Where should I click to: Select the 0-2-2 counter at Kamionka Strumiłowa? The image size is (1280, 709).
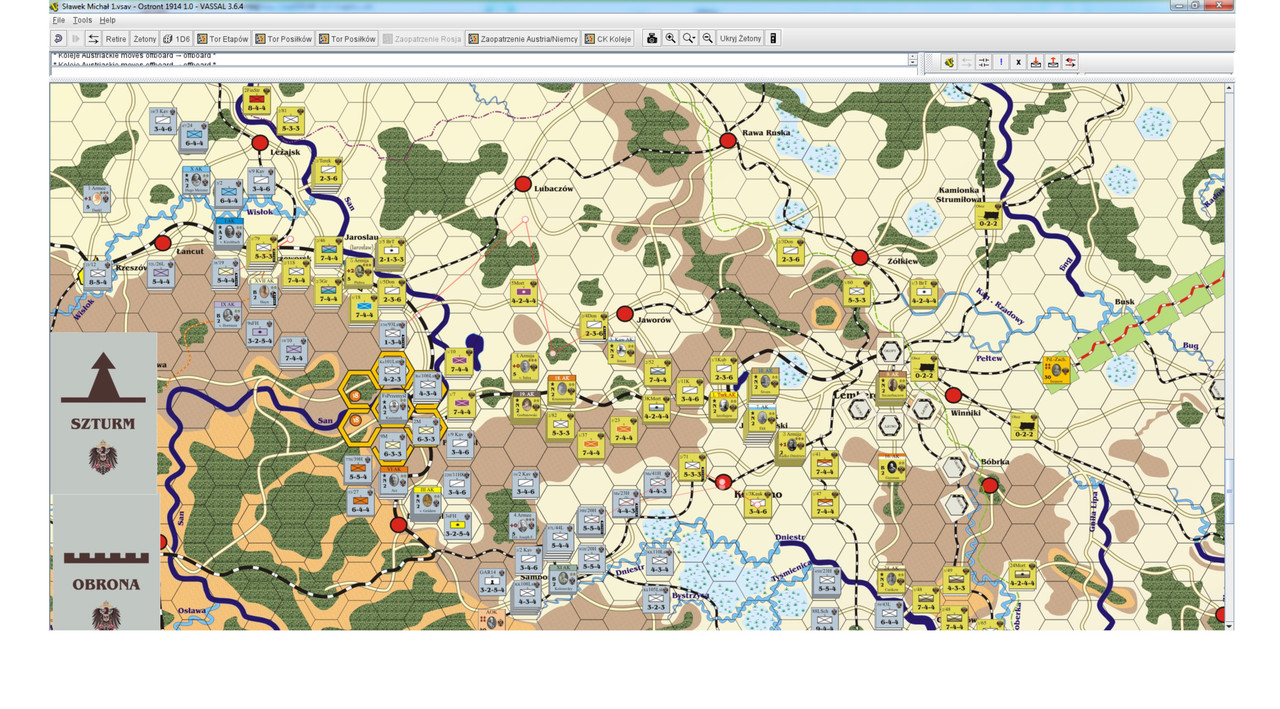(x=988, y=216)
